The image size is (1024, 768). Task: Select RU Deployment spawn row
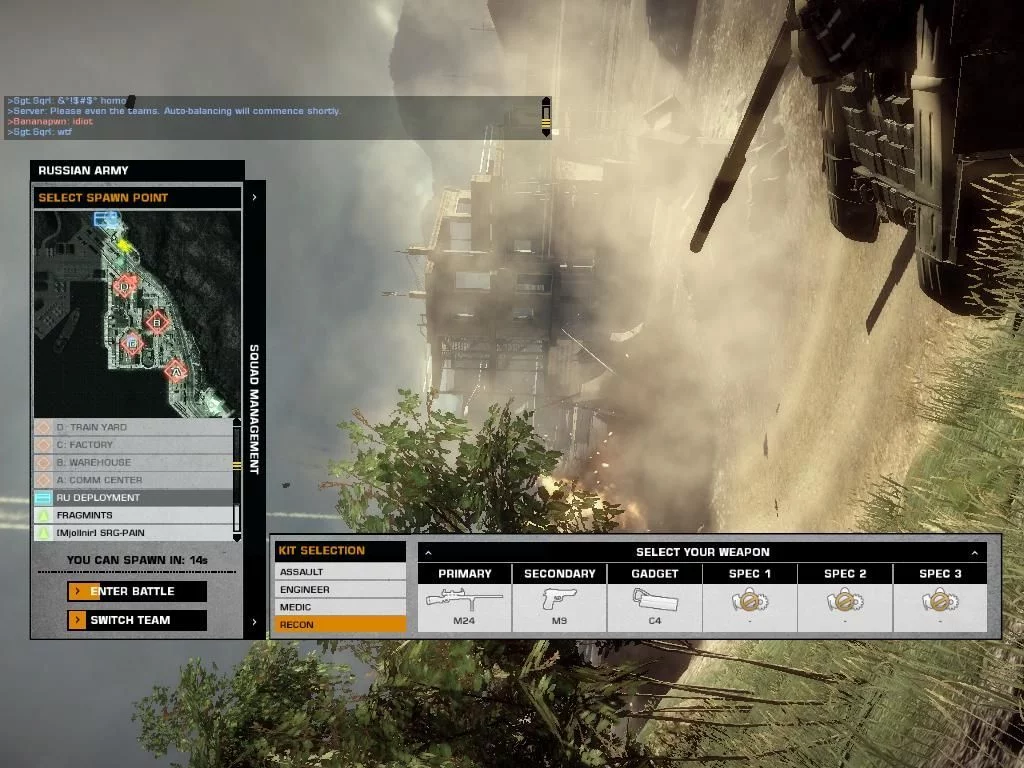pos(133,498)
